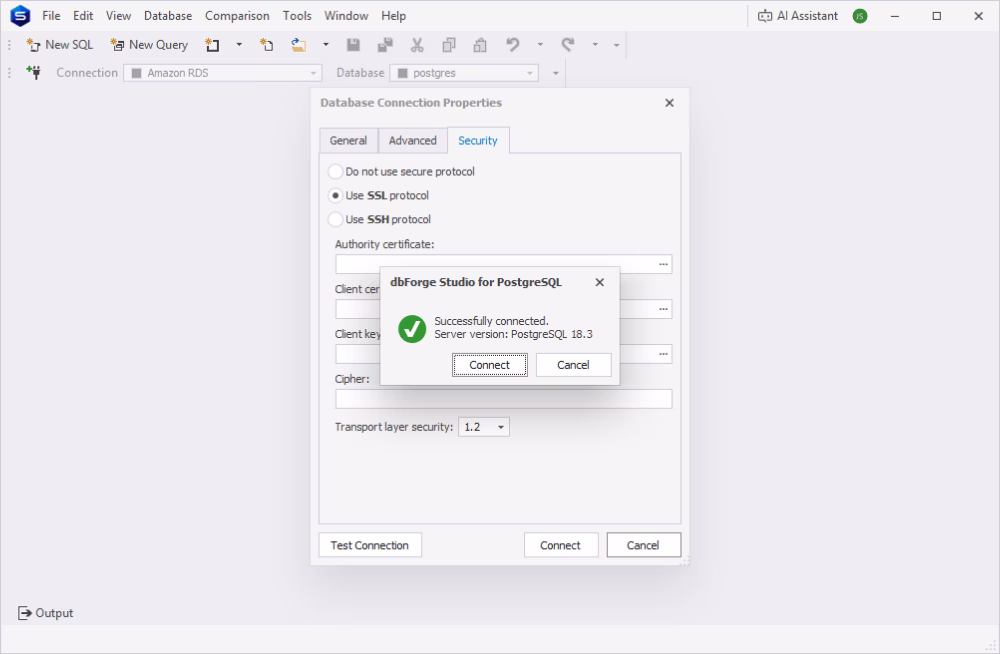The width and height of the screenshot is (1000, 654).
Task: Open the File menu
Action: coord(51,15)
